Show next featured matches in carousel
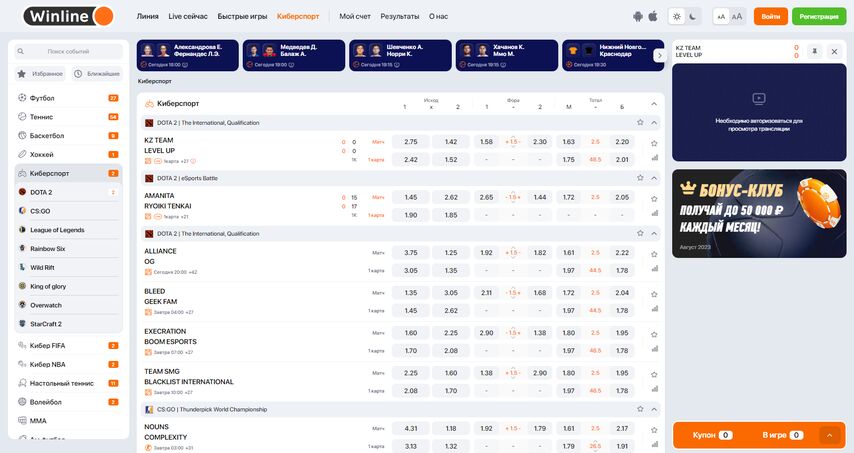 [x=660, y=55]
